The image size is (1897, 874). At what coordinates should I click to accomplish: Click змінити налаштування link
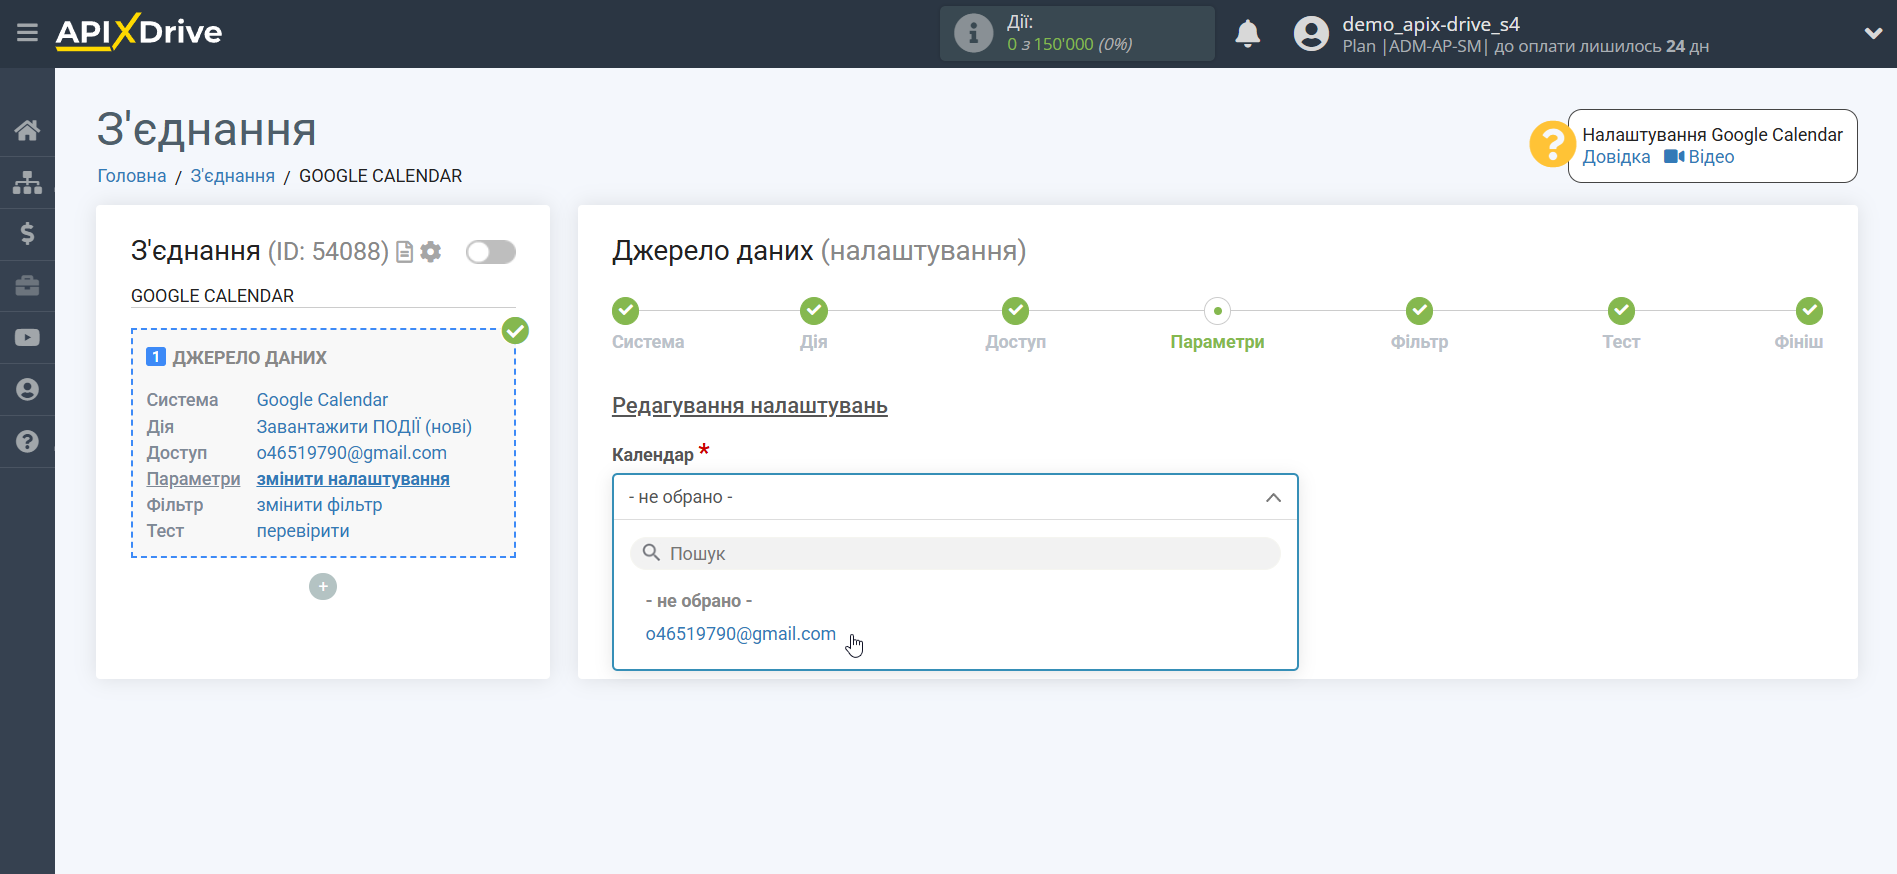[353, 479]
